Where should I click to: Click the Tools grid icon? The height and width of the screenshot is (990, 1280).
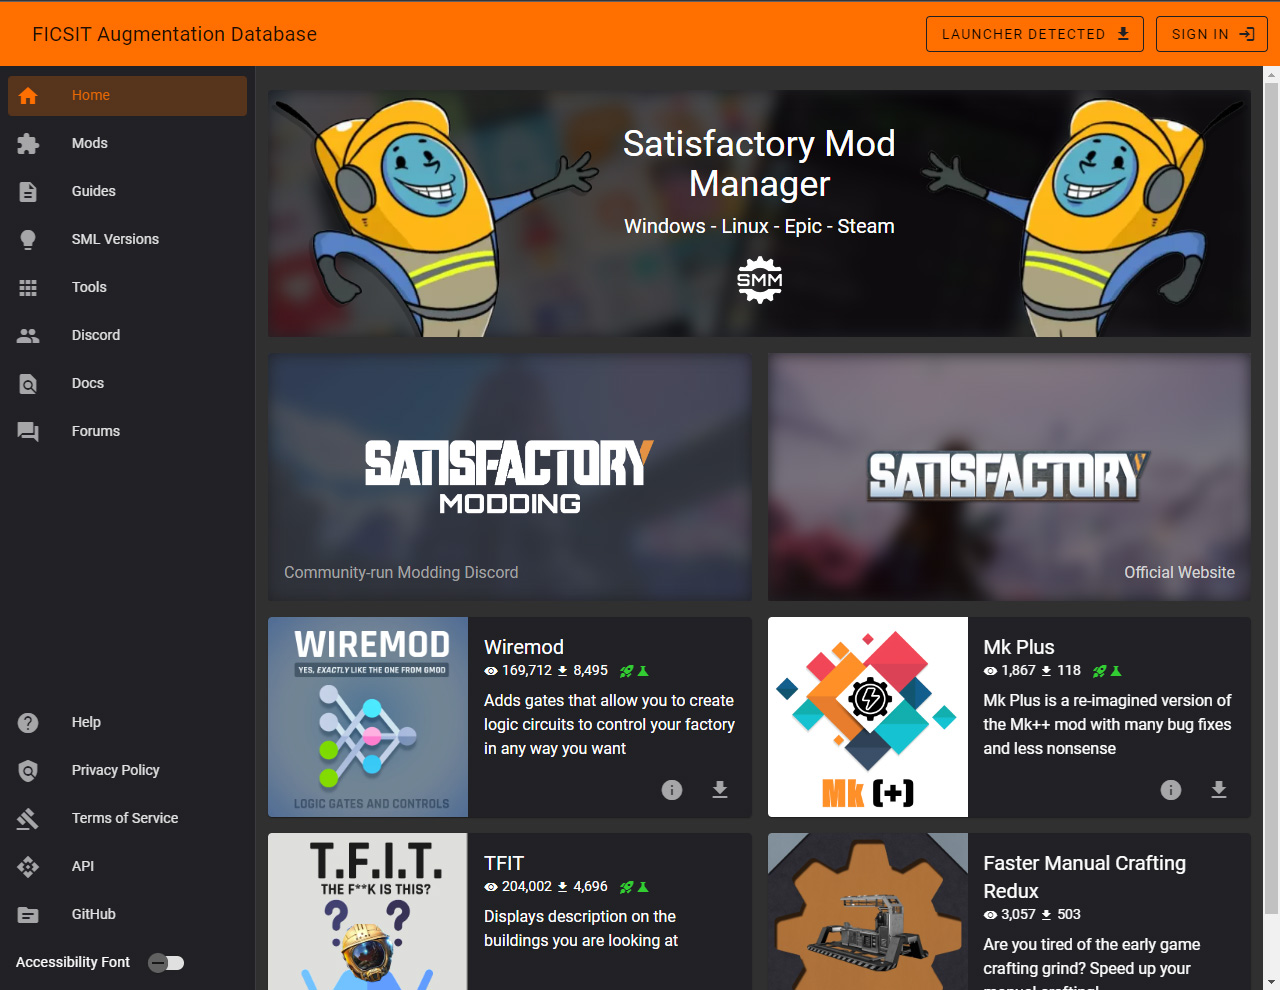point(28,288)
